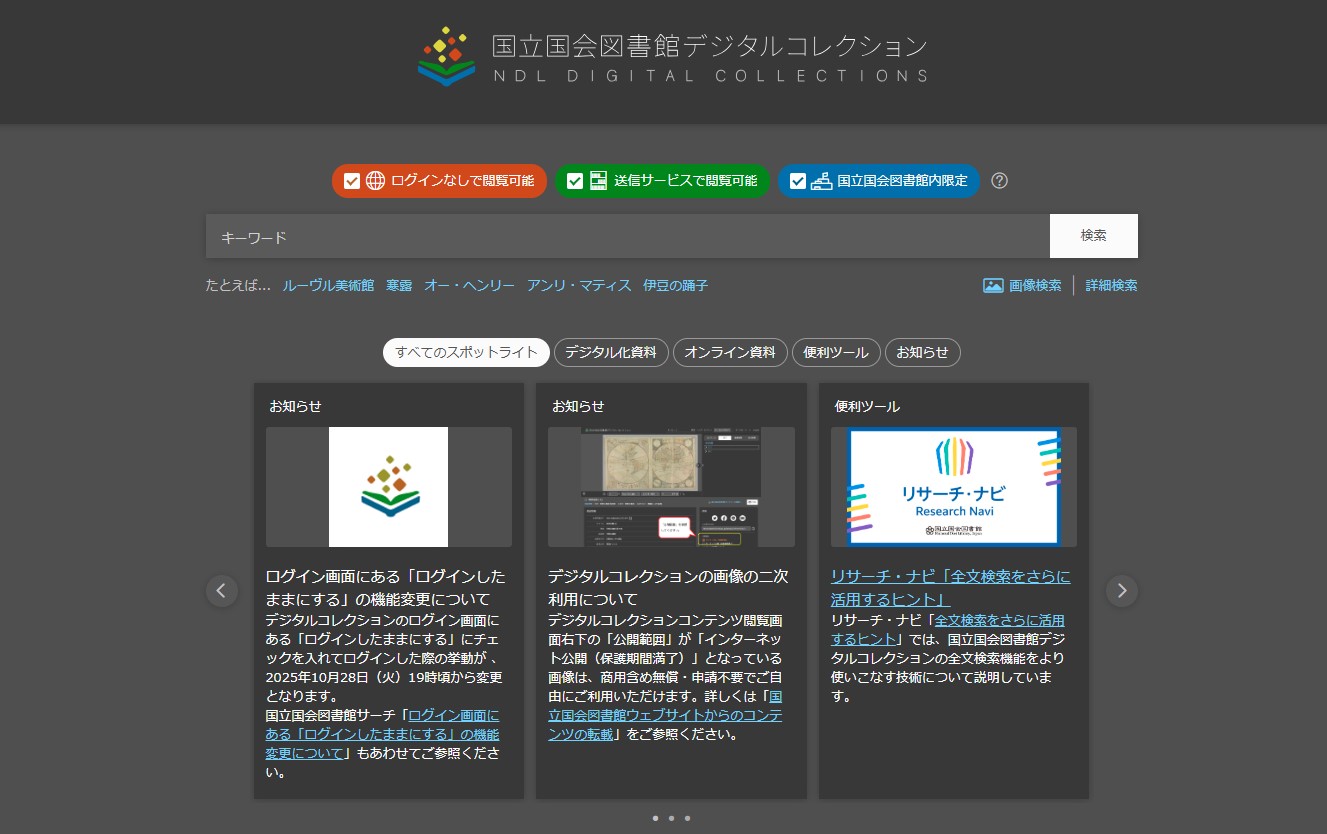This screenshot has width=1327, height=834.
Task: Click the キーワード search input field
Action: pyautogui.click(x=627, y=236)
